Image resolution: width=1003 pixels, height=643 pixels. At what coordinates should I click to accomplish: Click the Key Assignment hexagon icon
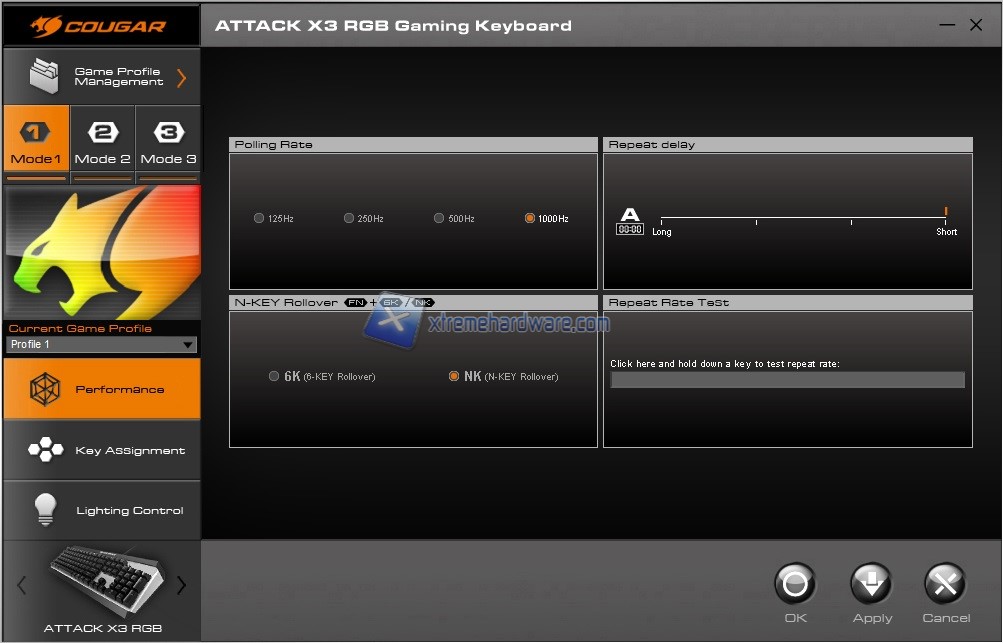point(45,450)
